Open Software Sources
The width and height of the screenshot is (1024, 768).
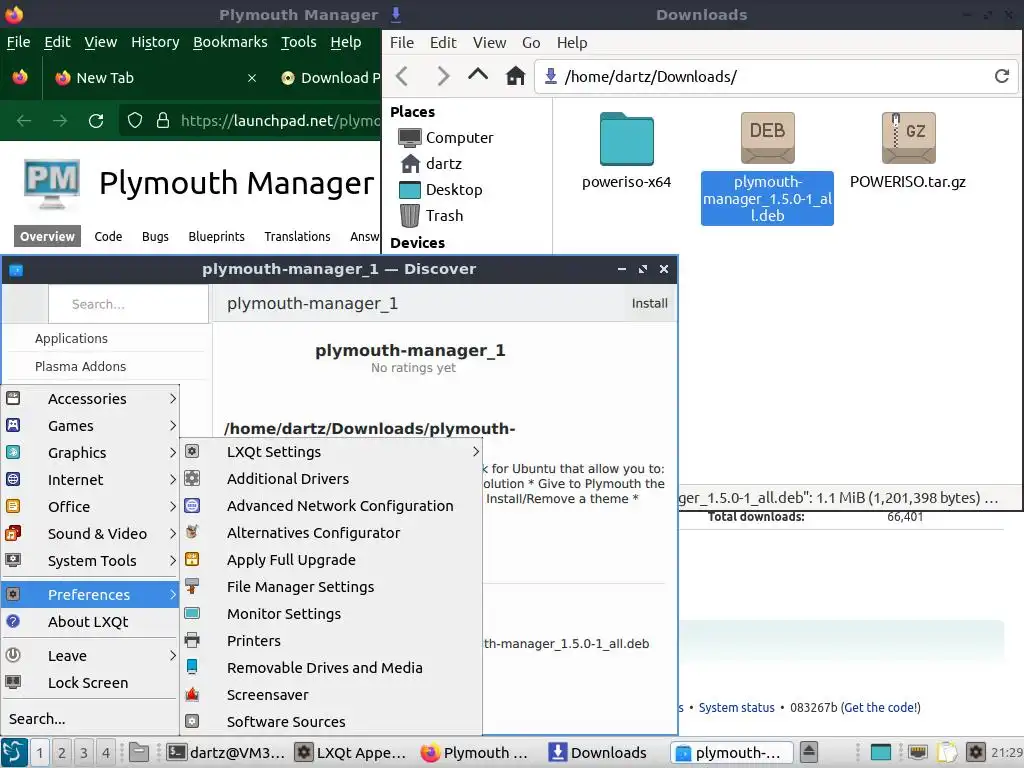coord(331,722)
